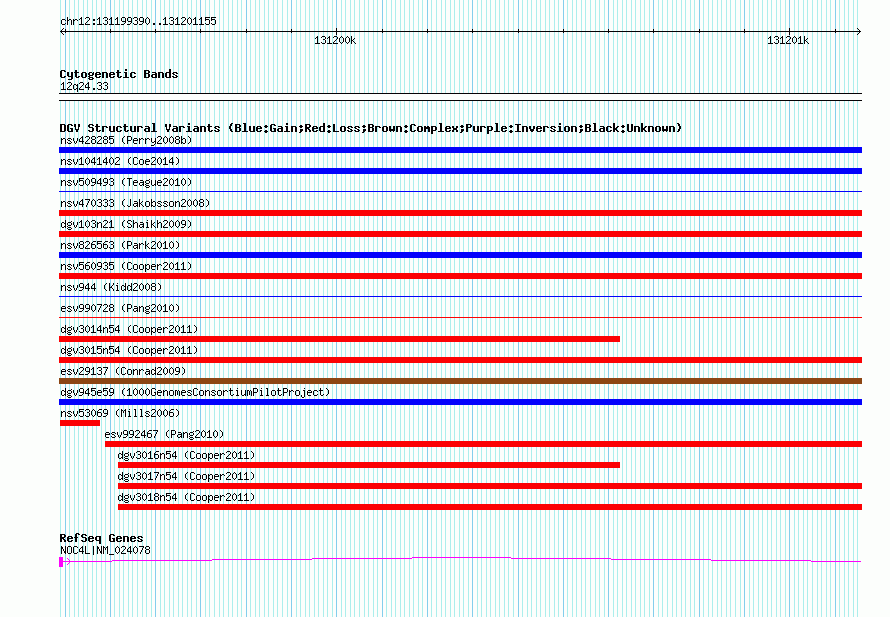890x617 pixels.
Task: Select the red bar under dgv3018n54
Action: pyautogui.click(x=490, y=507)
